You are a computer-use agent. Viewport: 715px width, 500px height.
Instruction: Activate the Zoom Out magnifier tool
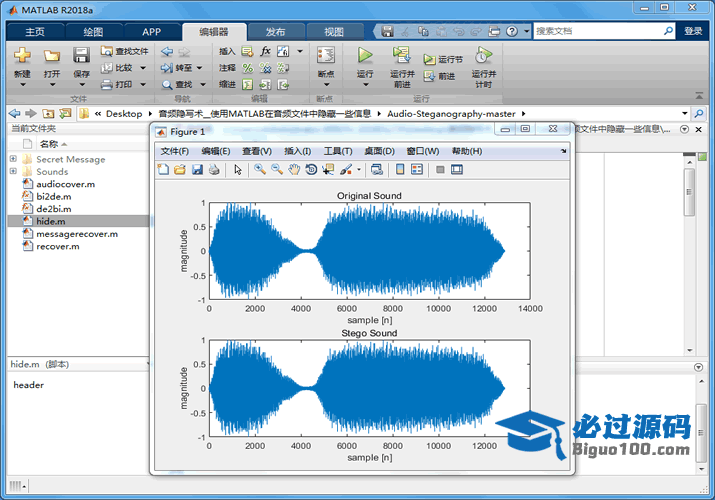(x=277, y=170)
